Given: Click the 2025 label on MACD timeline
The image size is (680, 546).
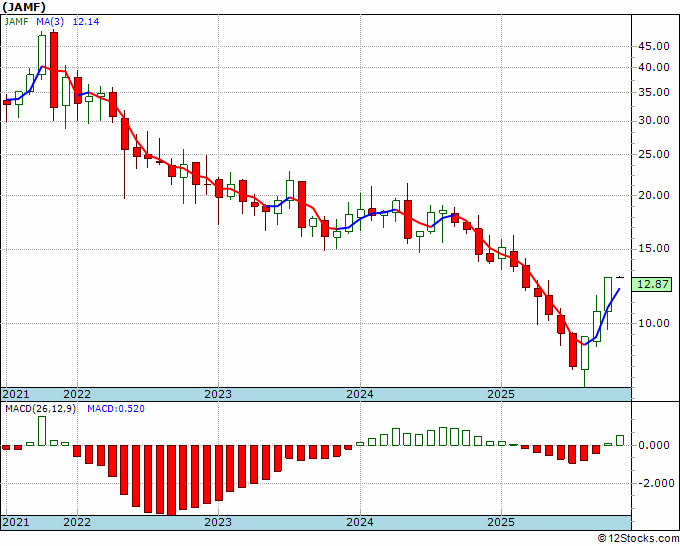Looking at the screenshot, I should click(501, 522).
